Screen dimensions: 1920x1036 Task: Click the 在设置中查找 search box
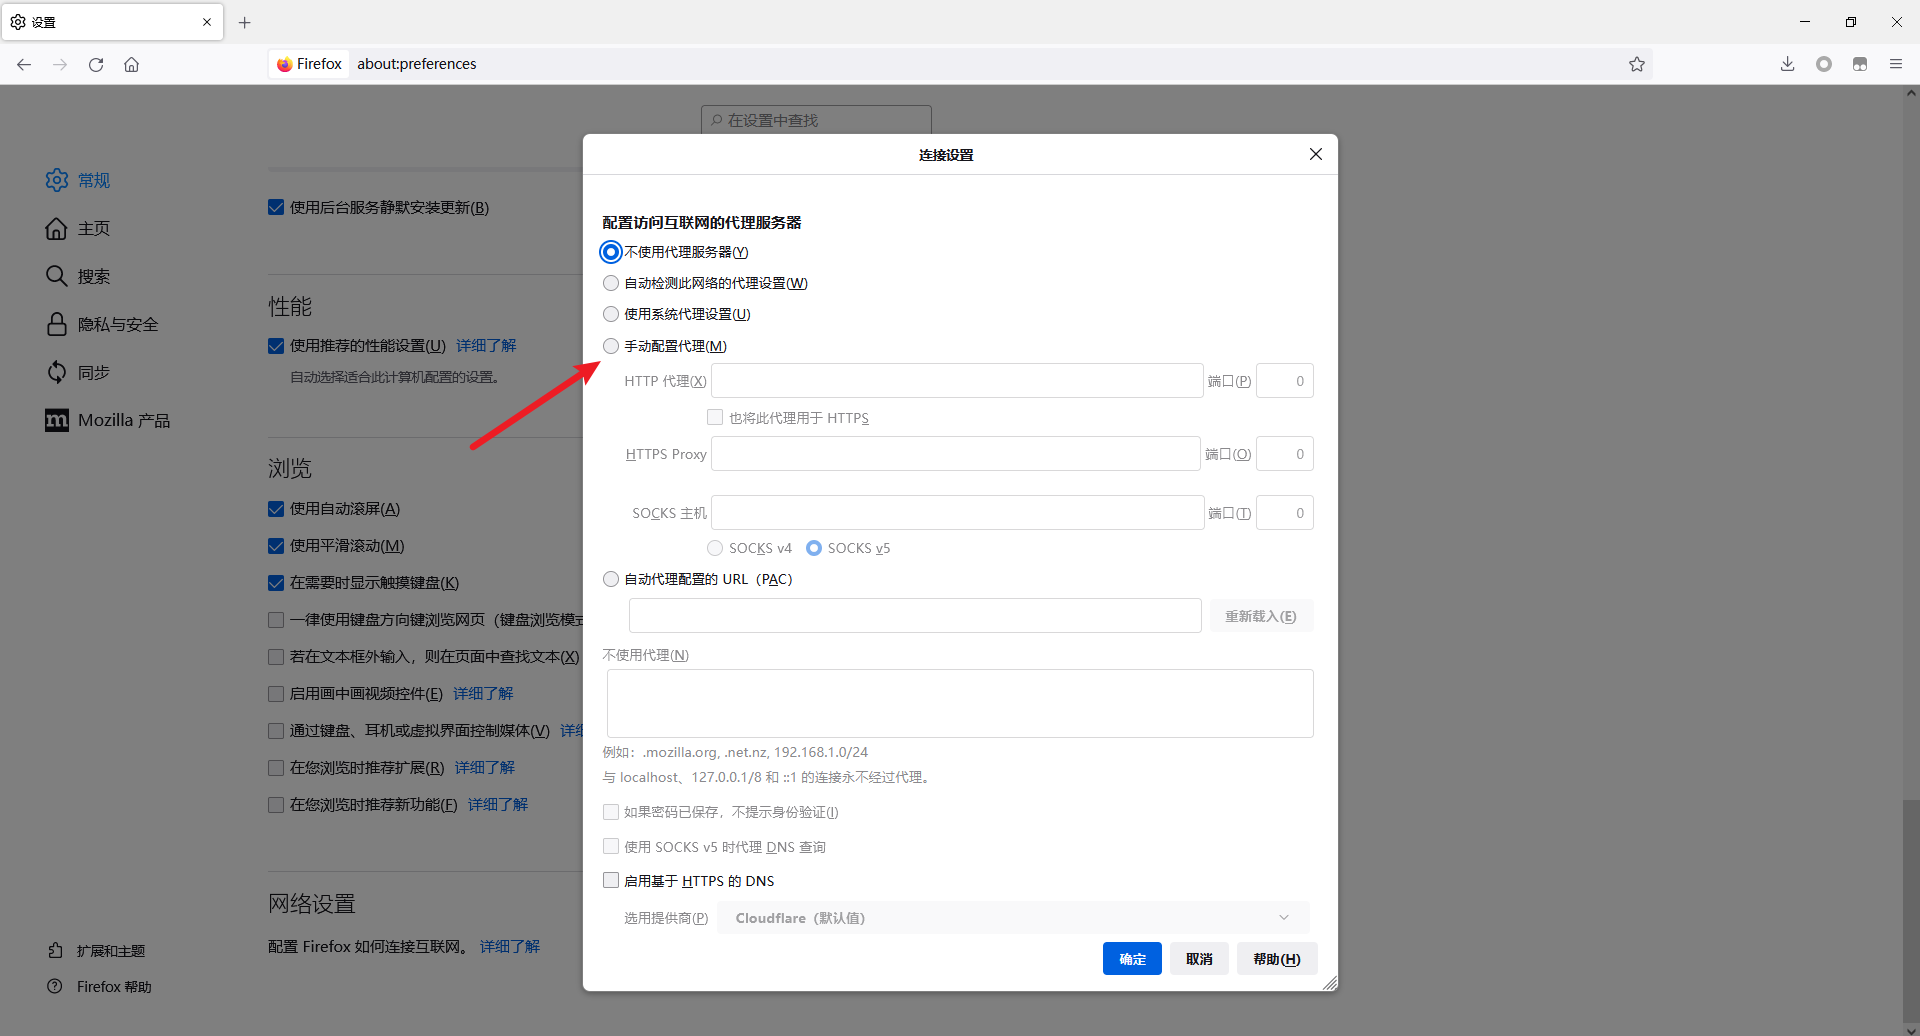click(x=816, y=120)
